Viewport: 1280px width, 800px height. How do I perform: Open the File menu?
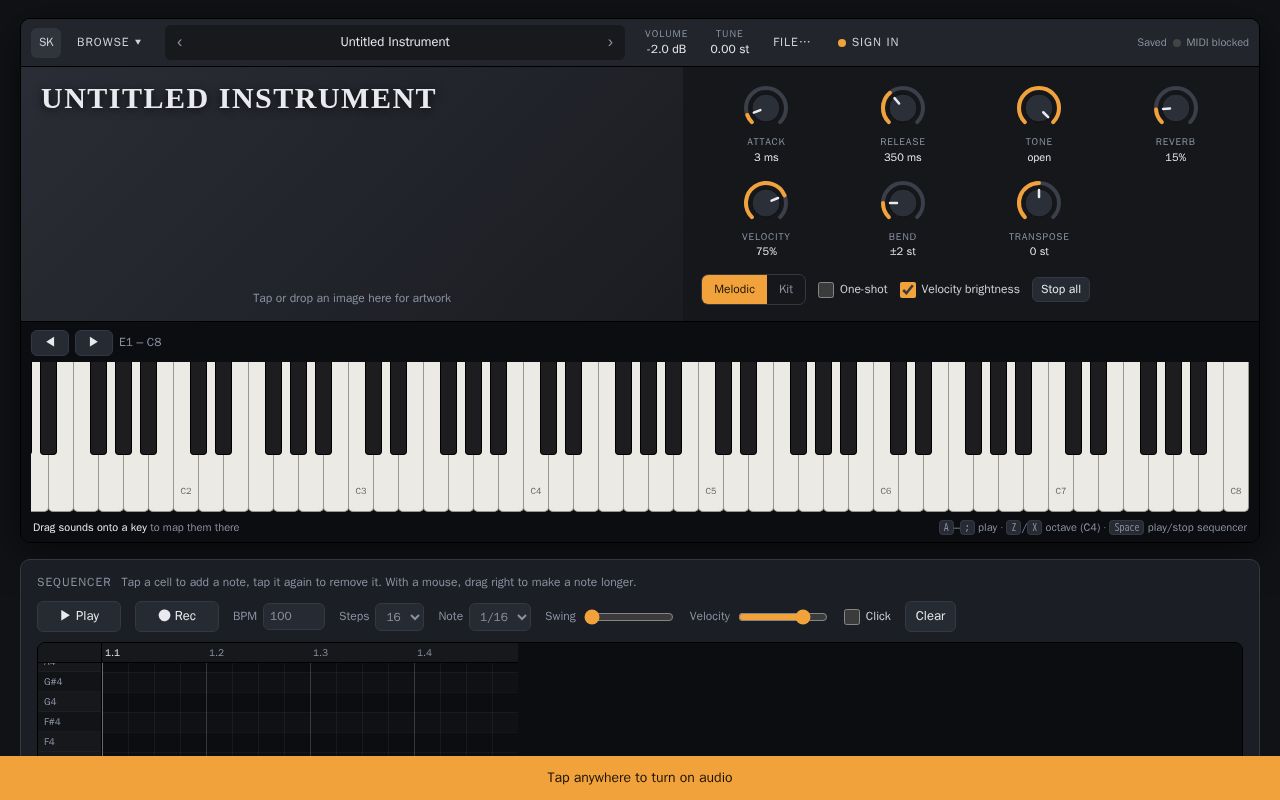click(792, 42)
